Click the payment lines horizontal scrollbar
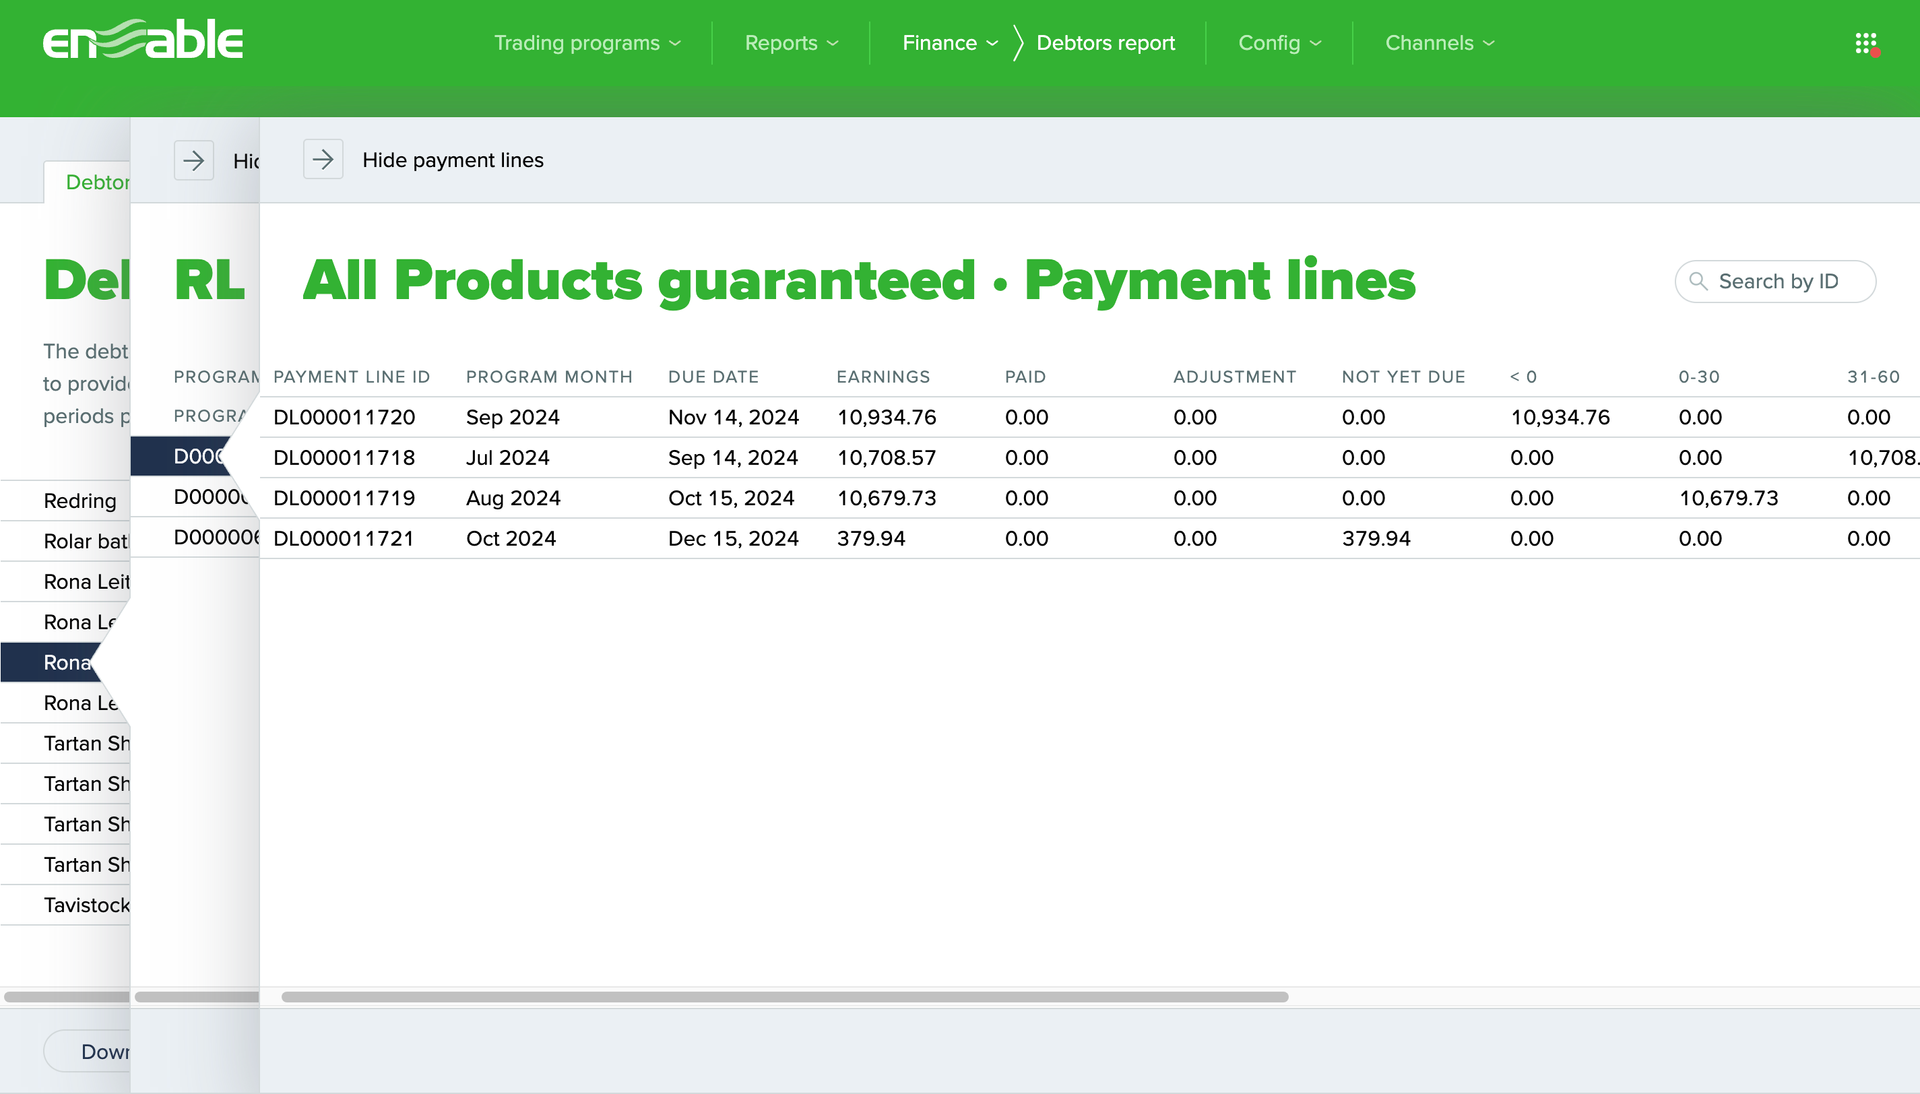Screen dimensions: 1920x1094 (x=784, y=997)
